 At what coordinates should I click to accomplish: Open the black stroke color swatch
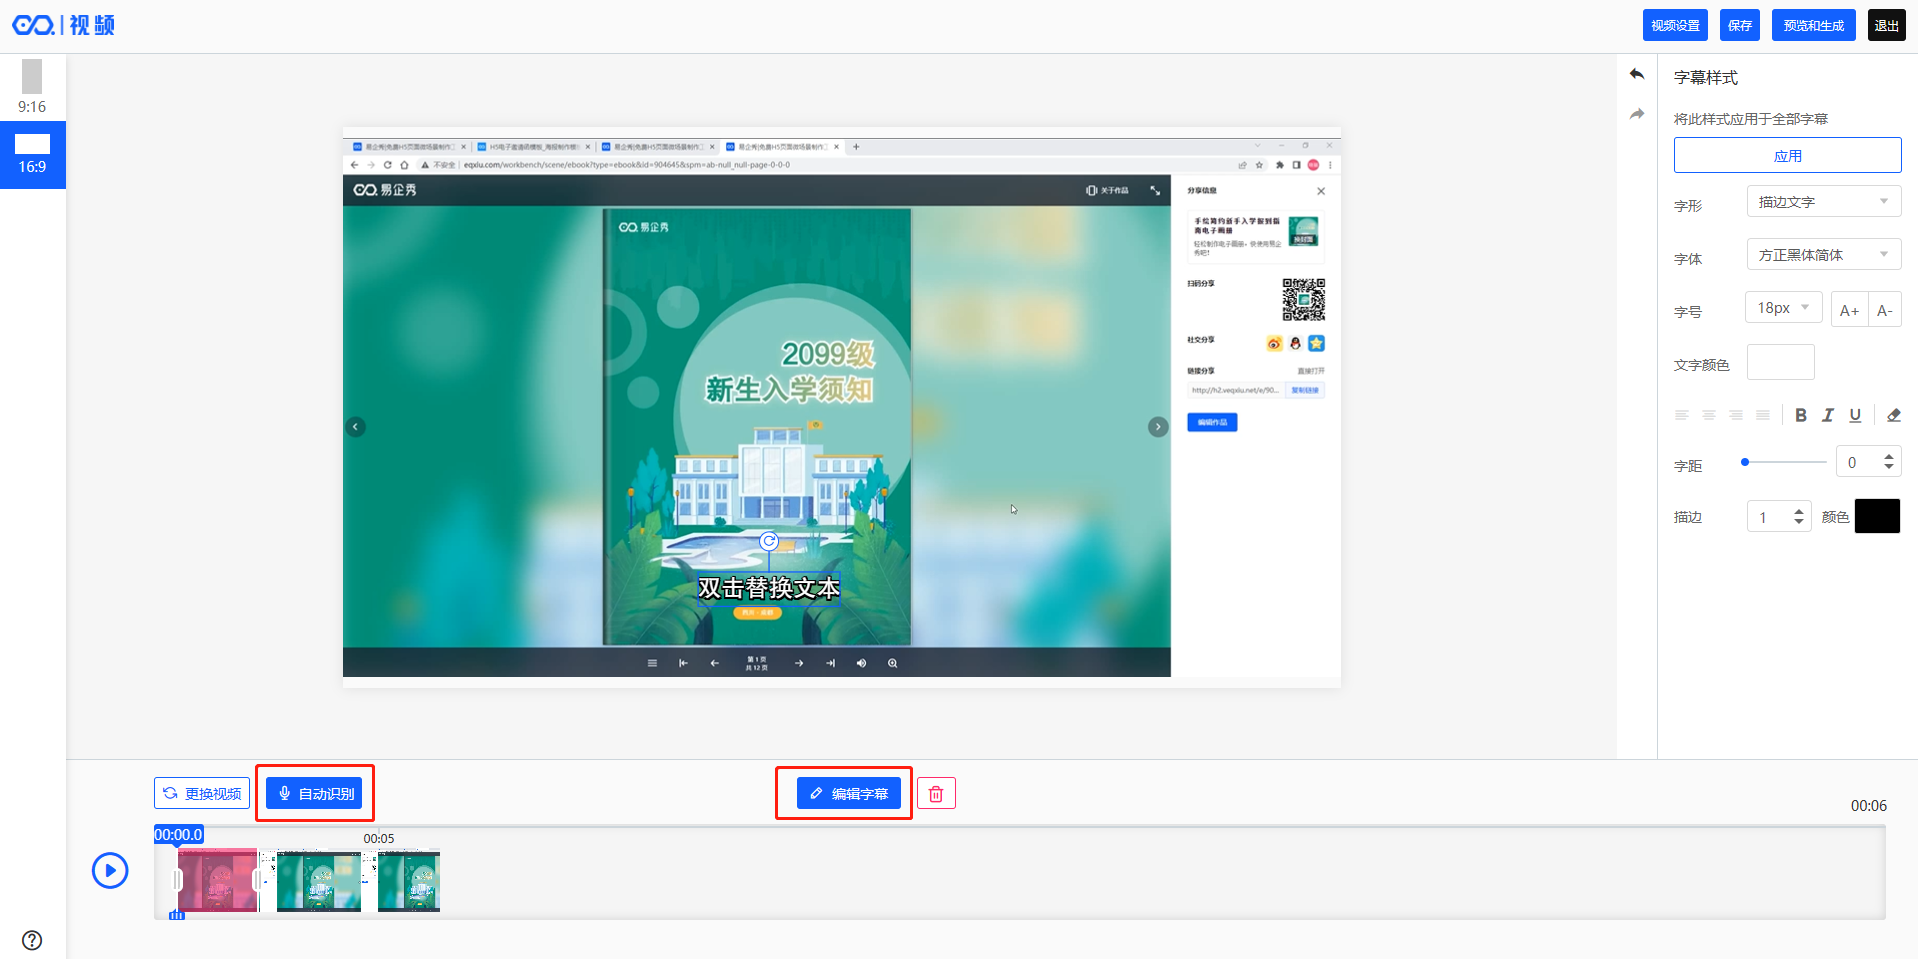pos(1877,517)
